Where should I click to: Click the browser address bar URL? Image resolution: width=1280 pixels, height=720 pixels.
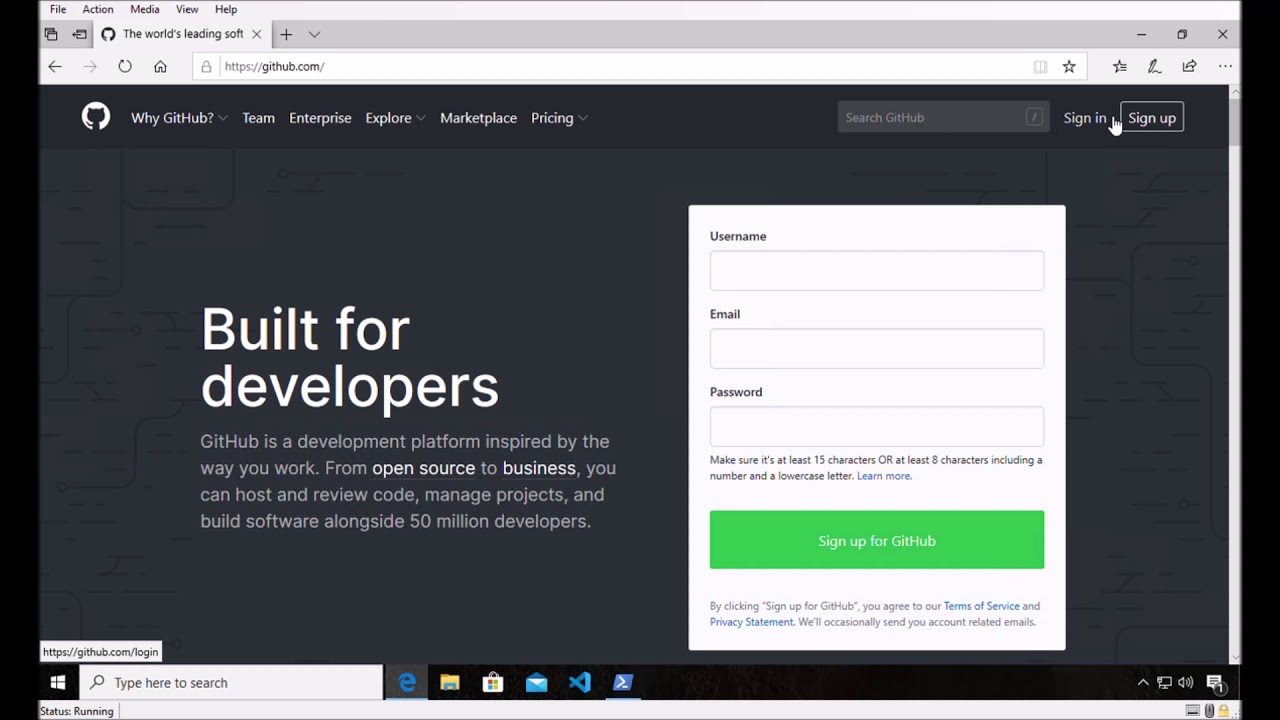tap(274, 66)
